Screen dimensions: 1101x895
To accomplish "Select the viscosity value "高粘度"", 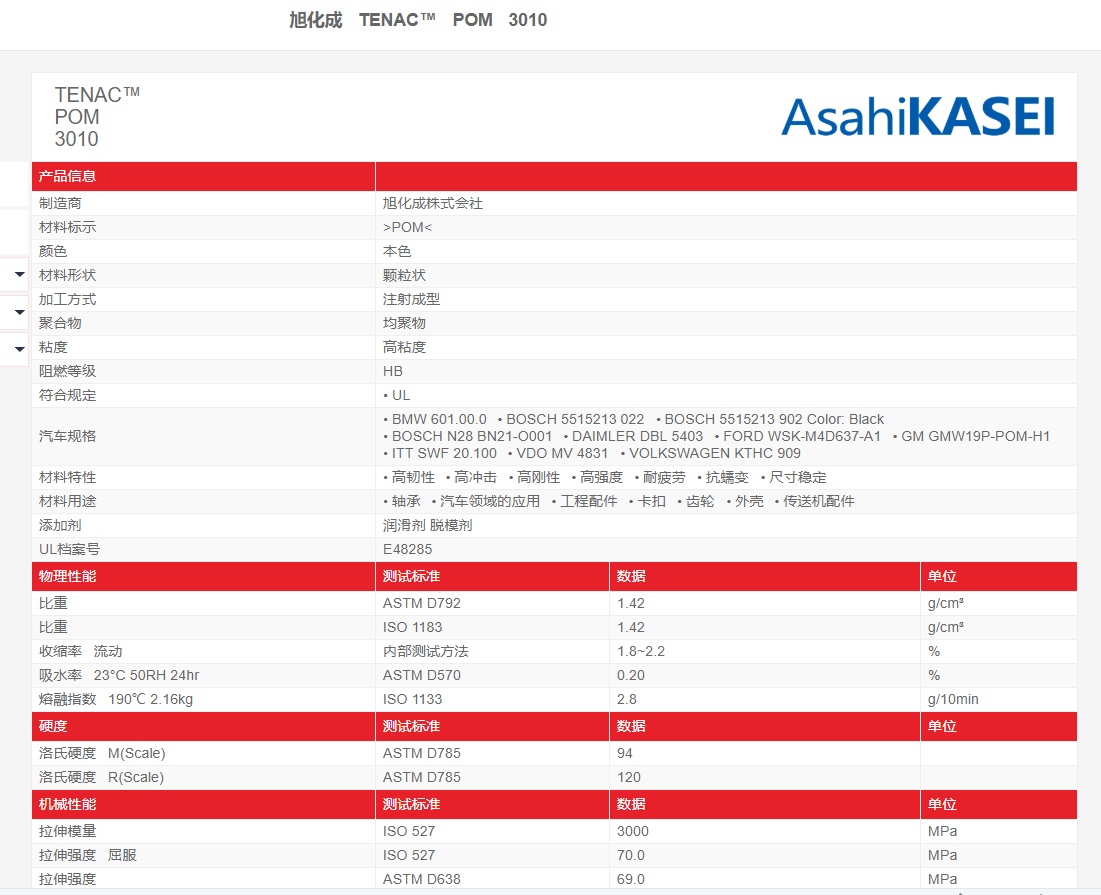I will click(x=404, y=347).
